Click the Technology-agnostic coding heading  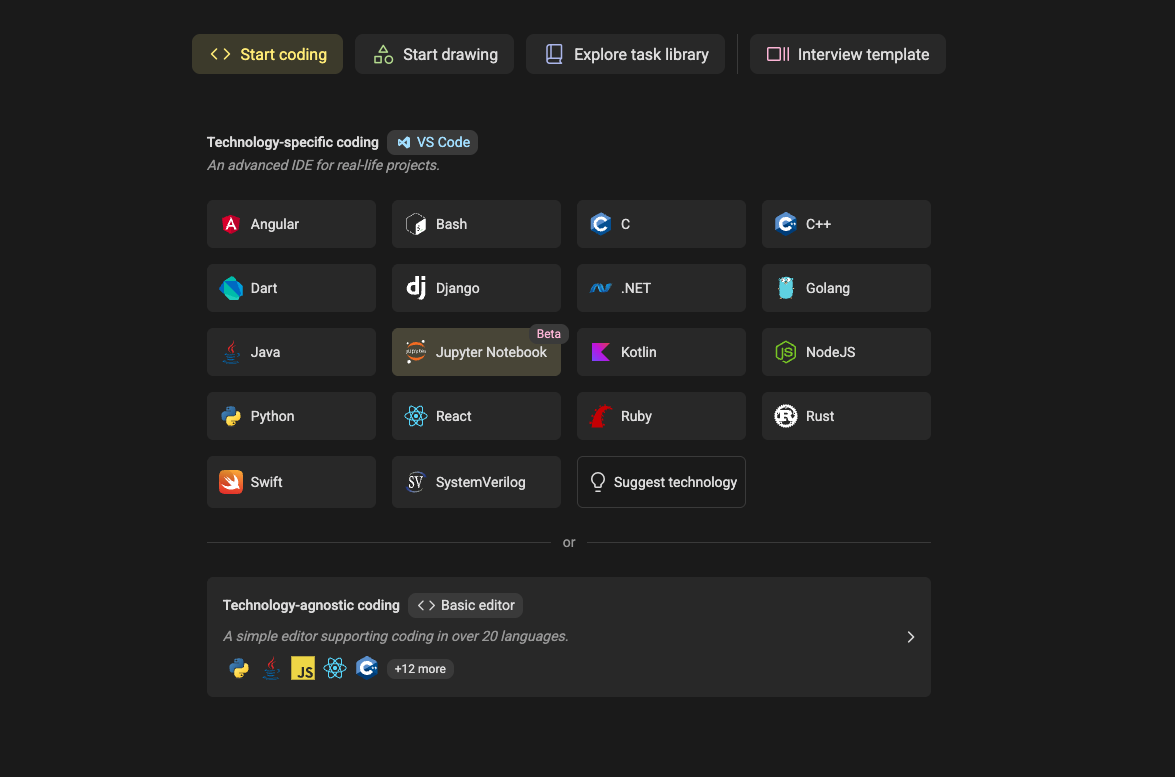coord(311,605)
